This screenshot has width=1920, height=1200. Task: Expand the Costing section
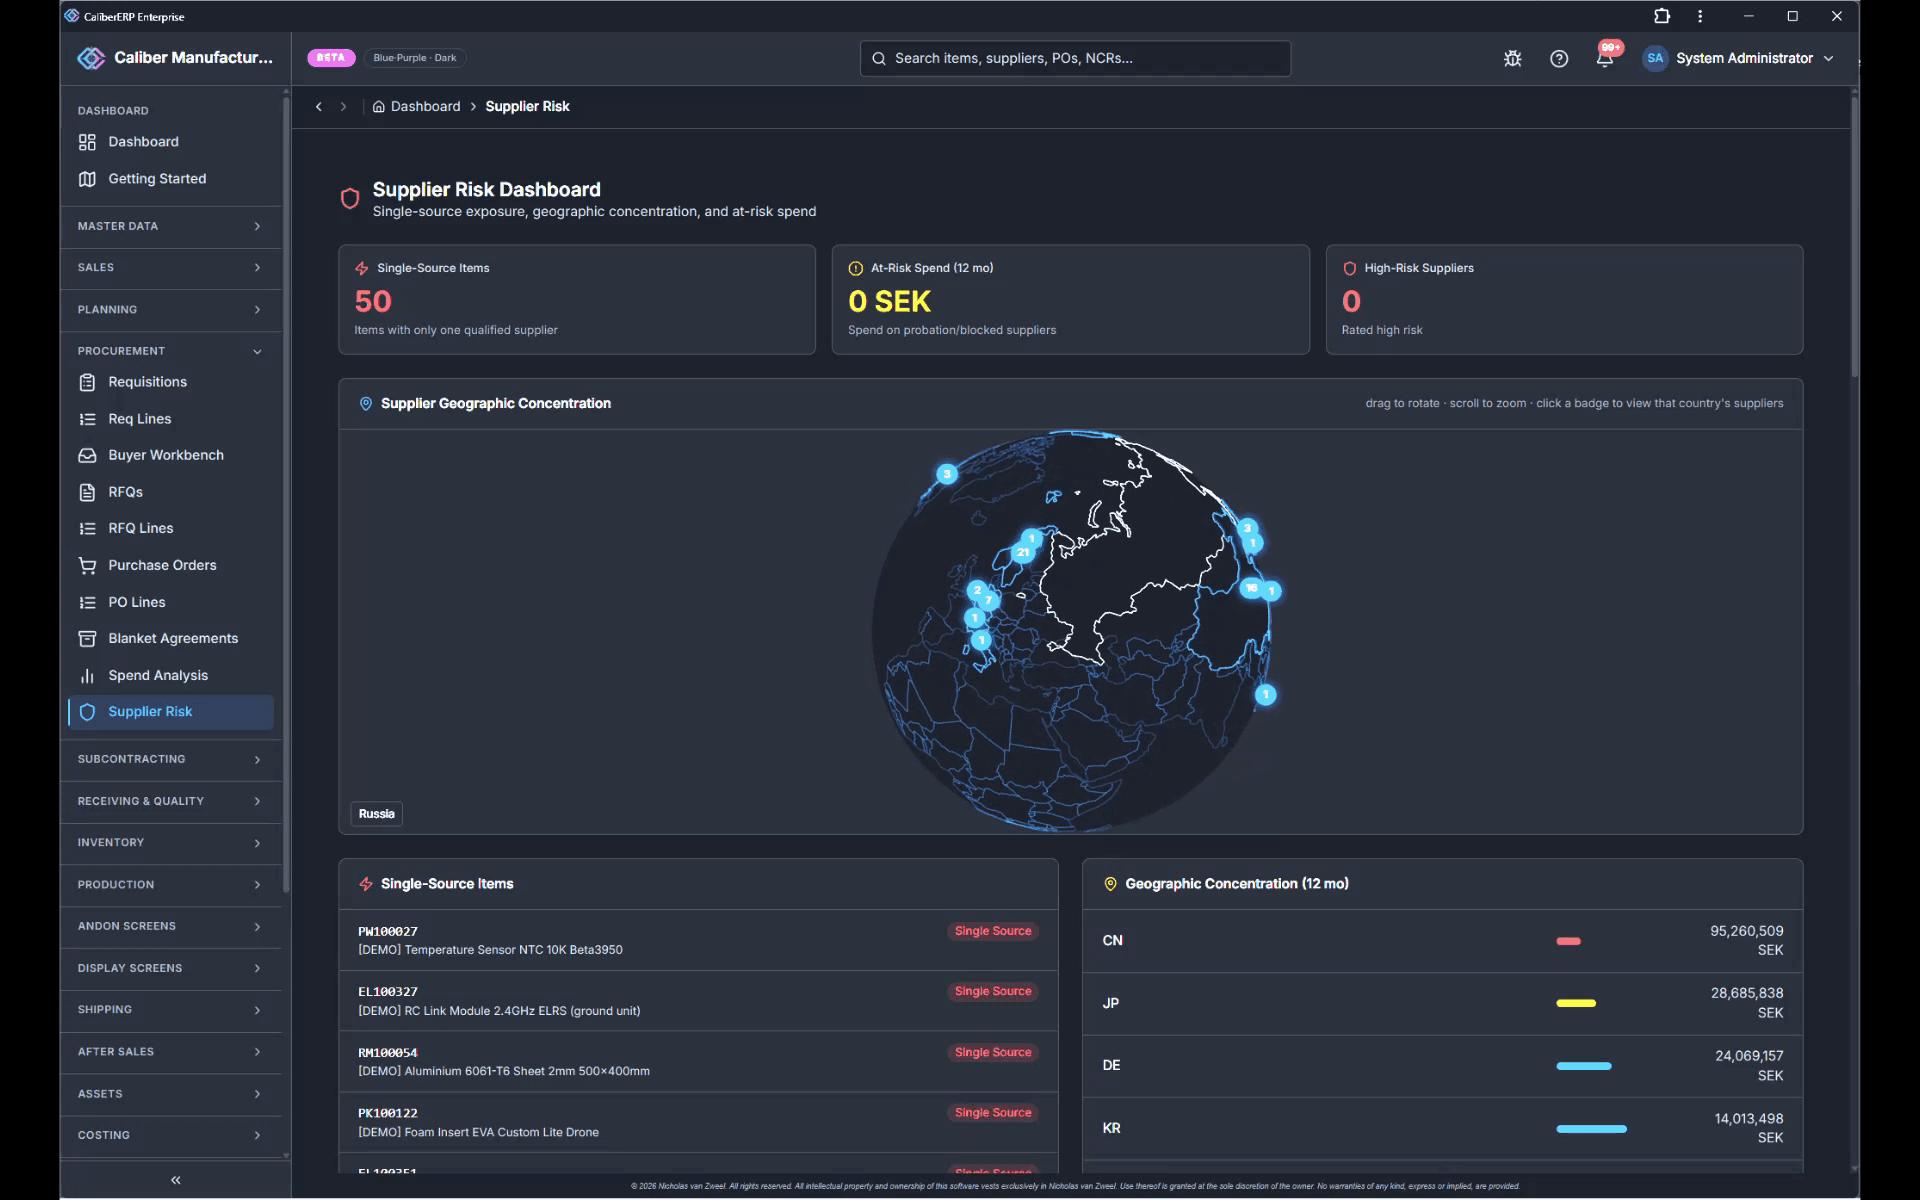(170, 1135)
